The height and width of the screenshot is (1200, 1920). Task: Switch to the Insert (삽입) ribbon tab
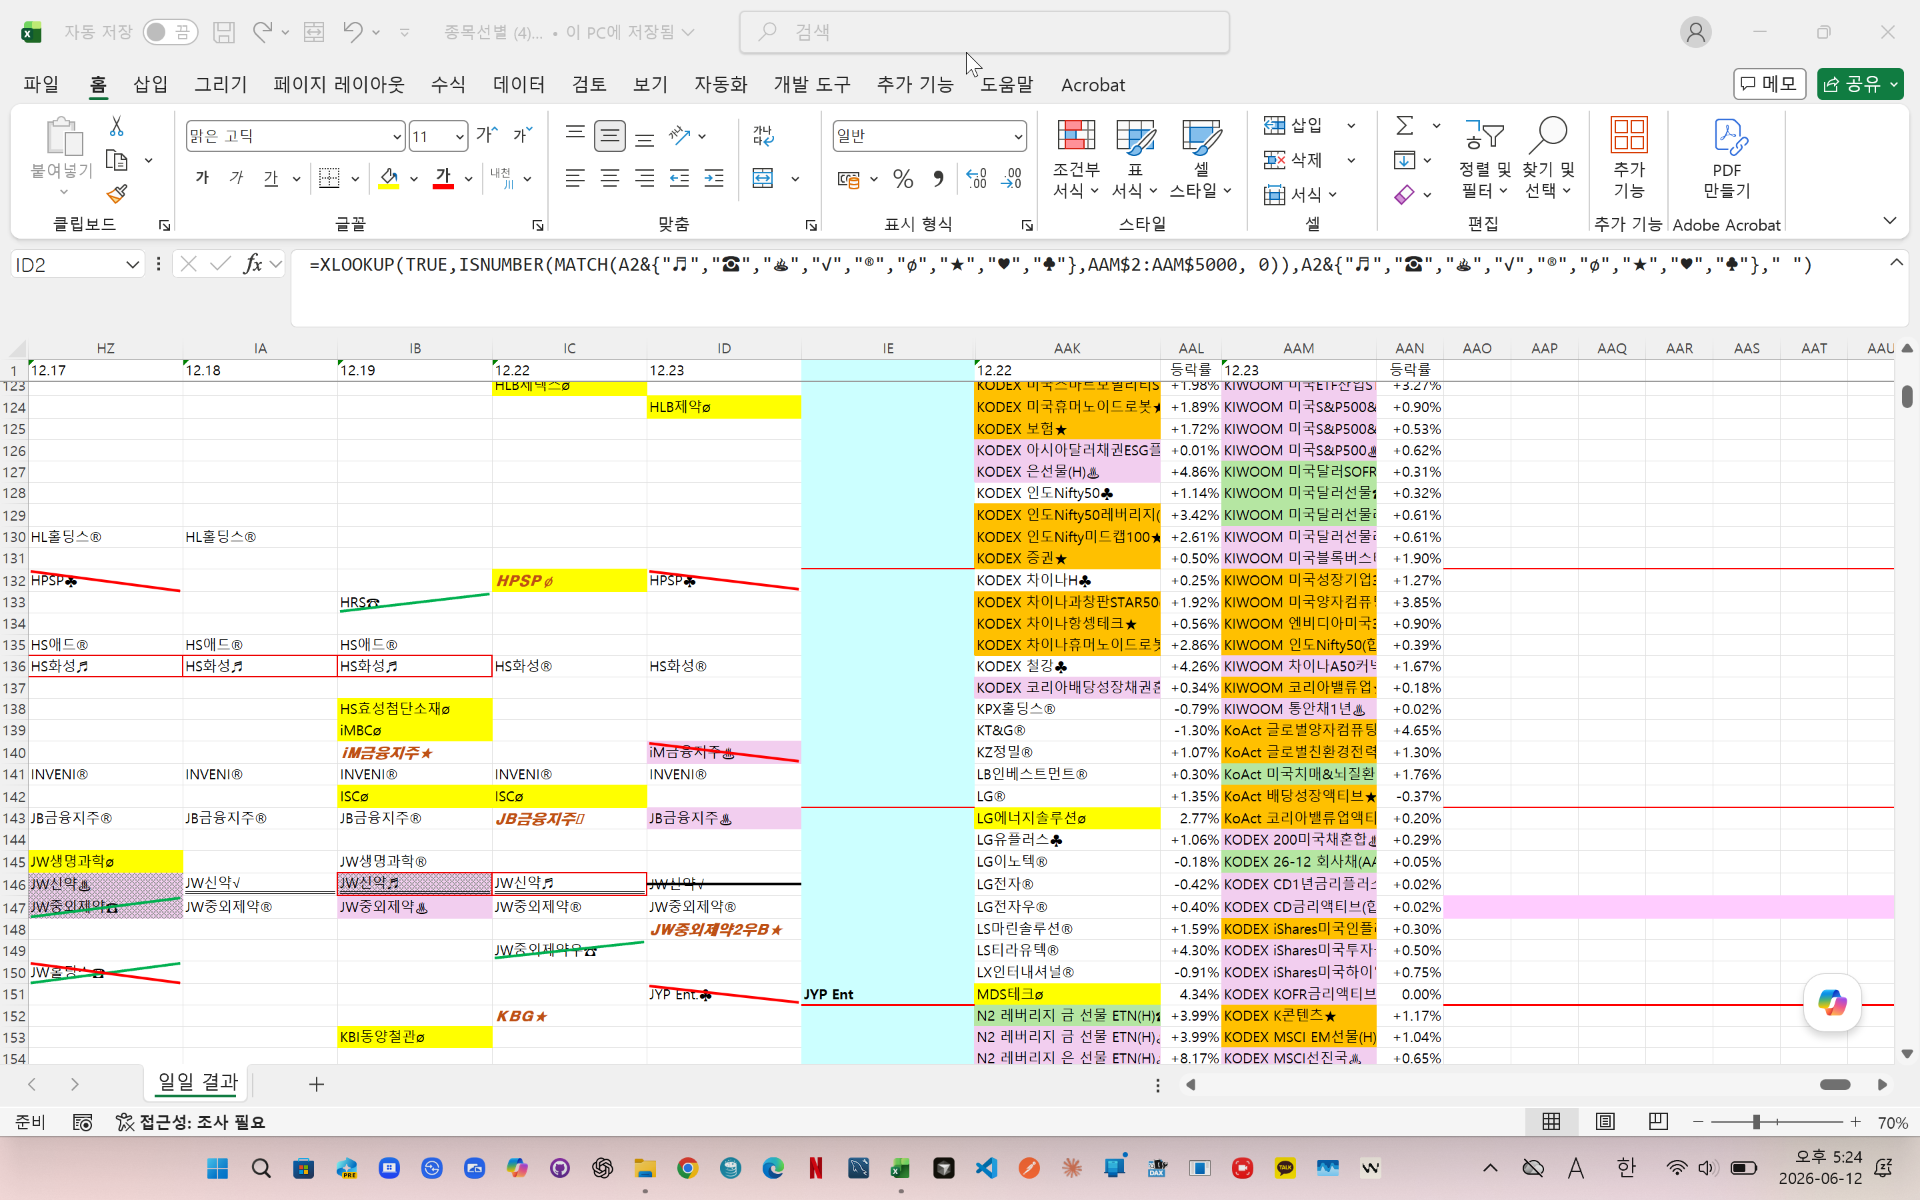coord(150,85)
